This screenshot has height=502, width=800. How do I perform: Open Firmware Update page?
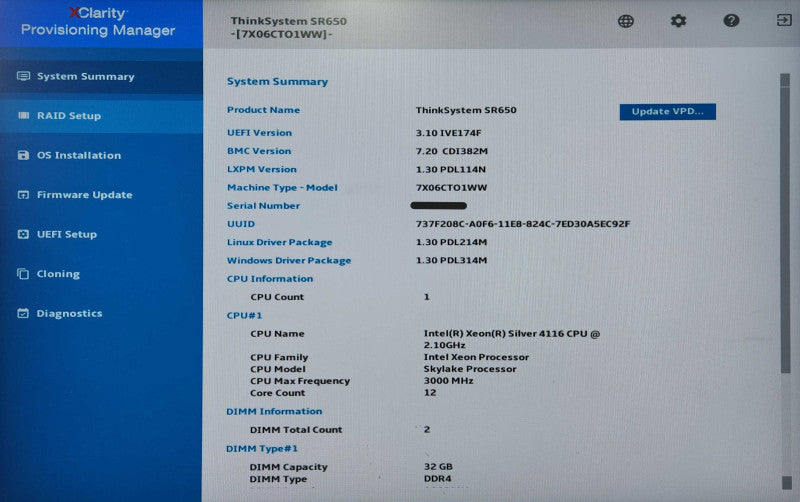101,195
